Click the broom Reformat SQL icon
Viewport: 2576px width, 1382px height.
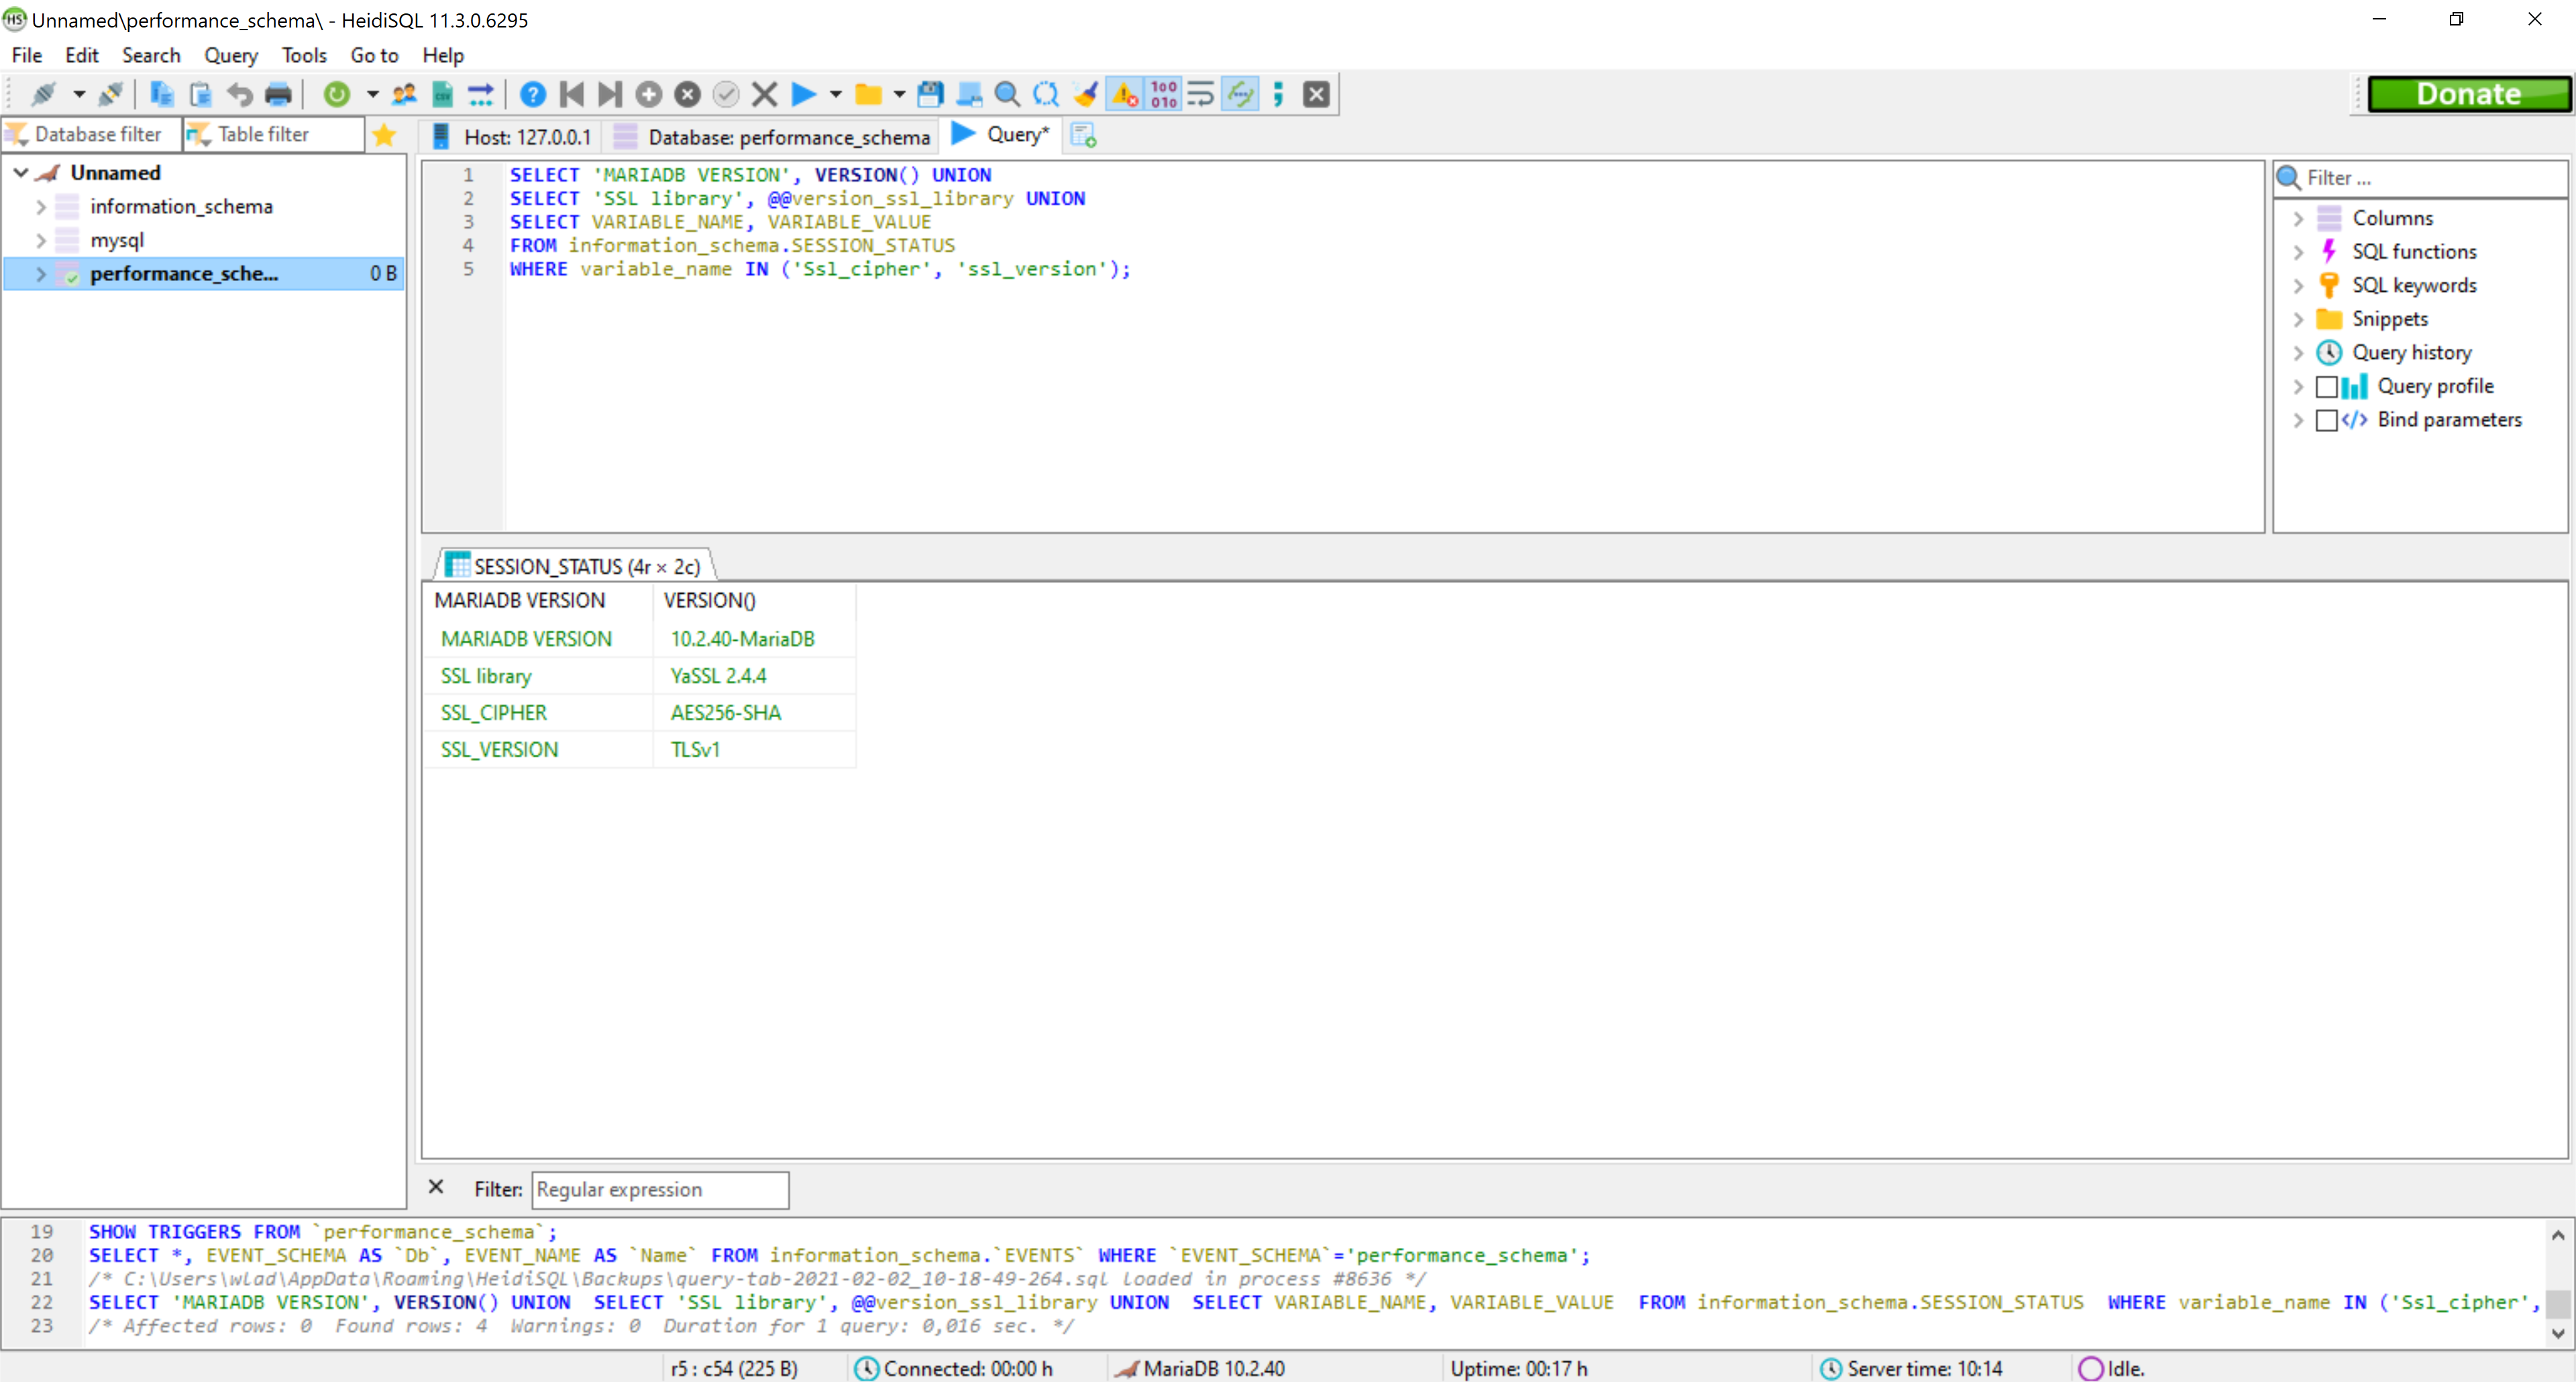point(1086,94)
